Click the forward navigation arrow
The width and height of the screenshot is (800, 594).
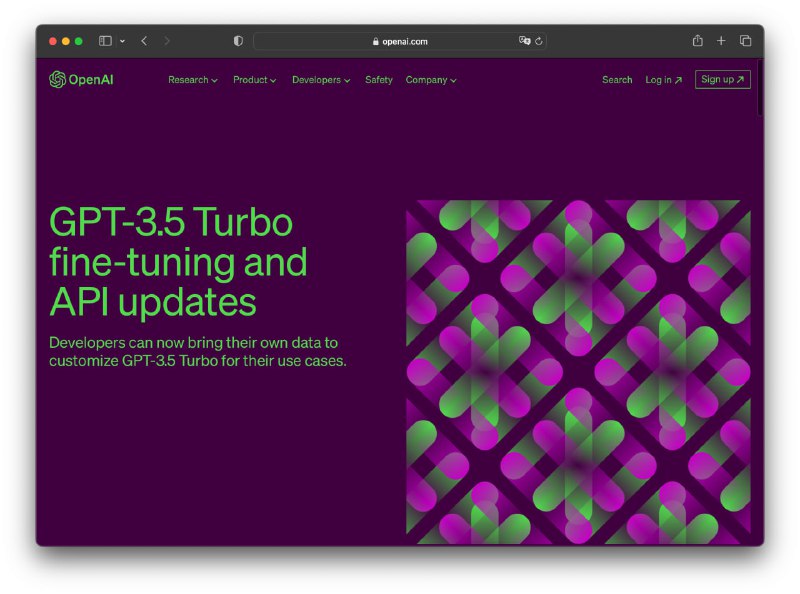click(x=166, y=41)
